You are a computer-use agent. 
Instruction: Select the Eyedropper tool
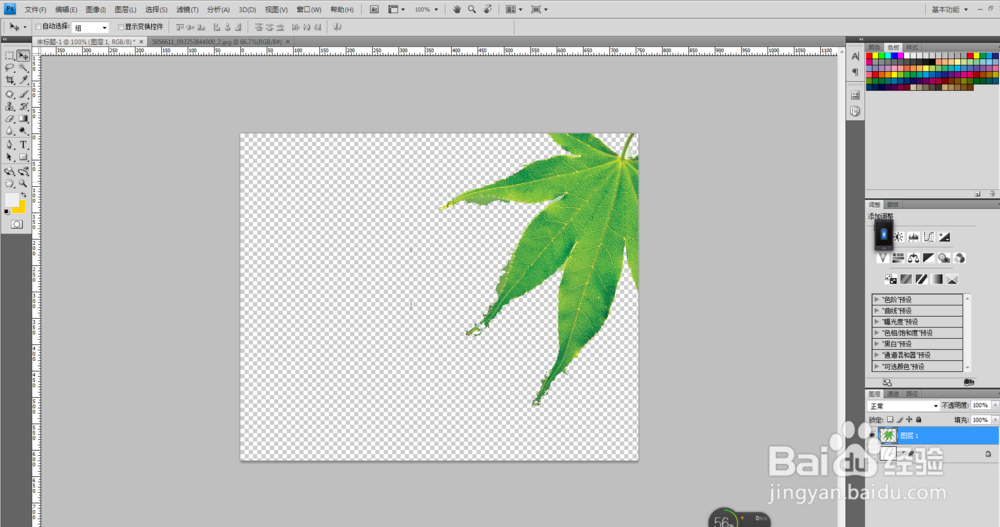pos(23,80)
